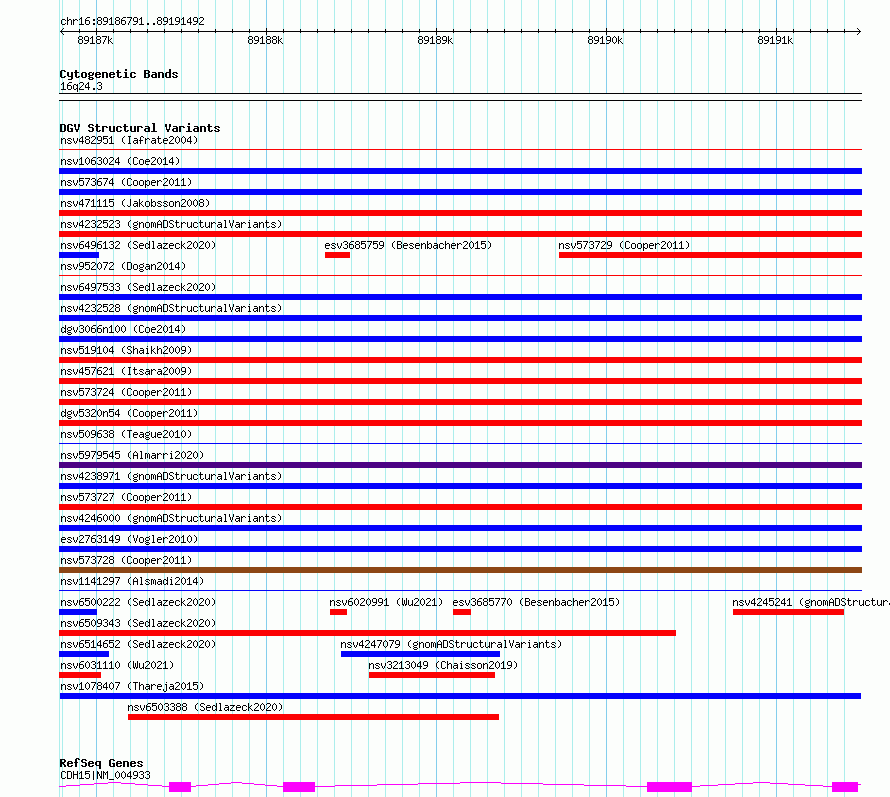This screenshot has width=890, height=797.
Task: Select the blue bar under nsv4247079
Action: [x=420, y=654]
